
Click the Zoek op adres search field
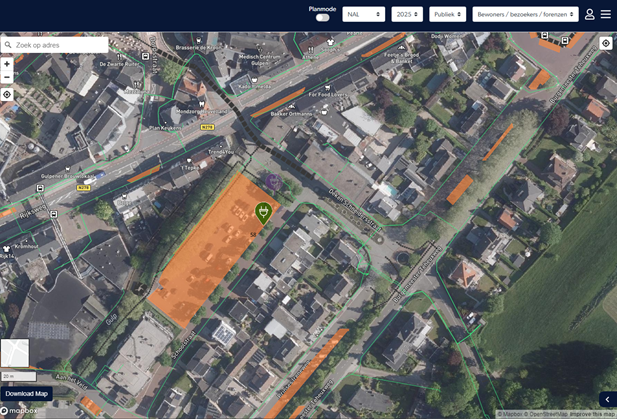click(60, 45)
